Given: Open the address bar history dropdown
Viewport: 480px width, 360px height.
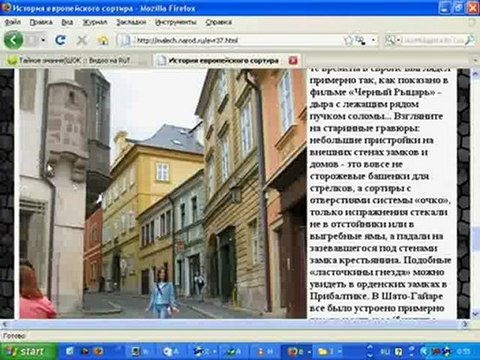Looking at the screenshot, I should (x=373, y=41).
